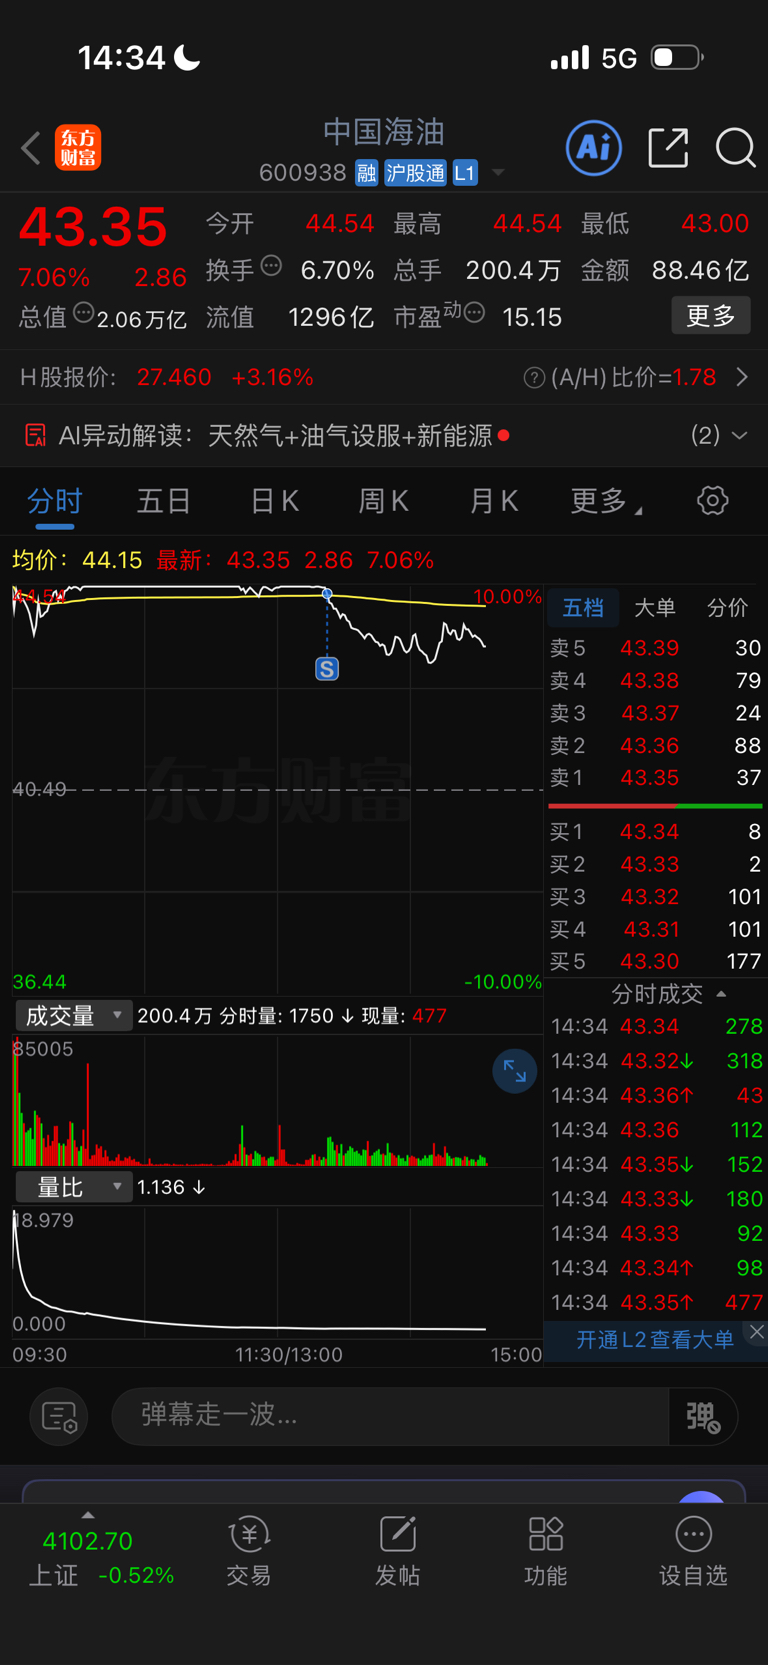
Task: Expand stock name dropdown arrow
Action: click(x=498, y=173)
